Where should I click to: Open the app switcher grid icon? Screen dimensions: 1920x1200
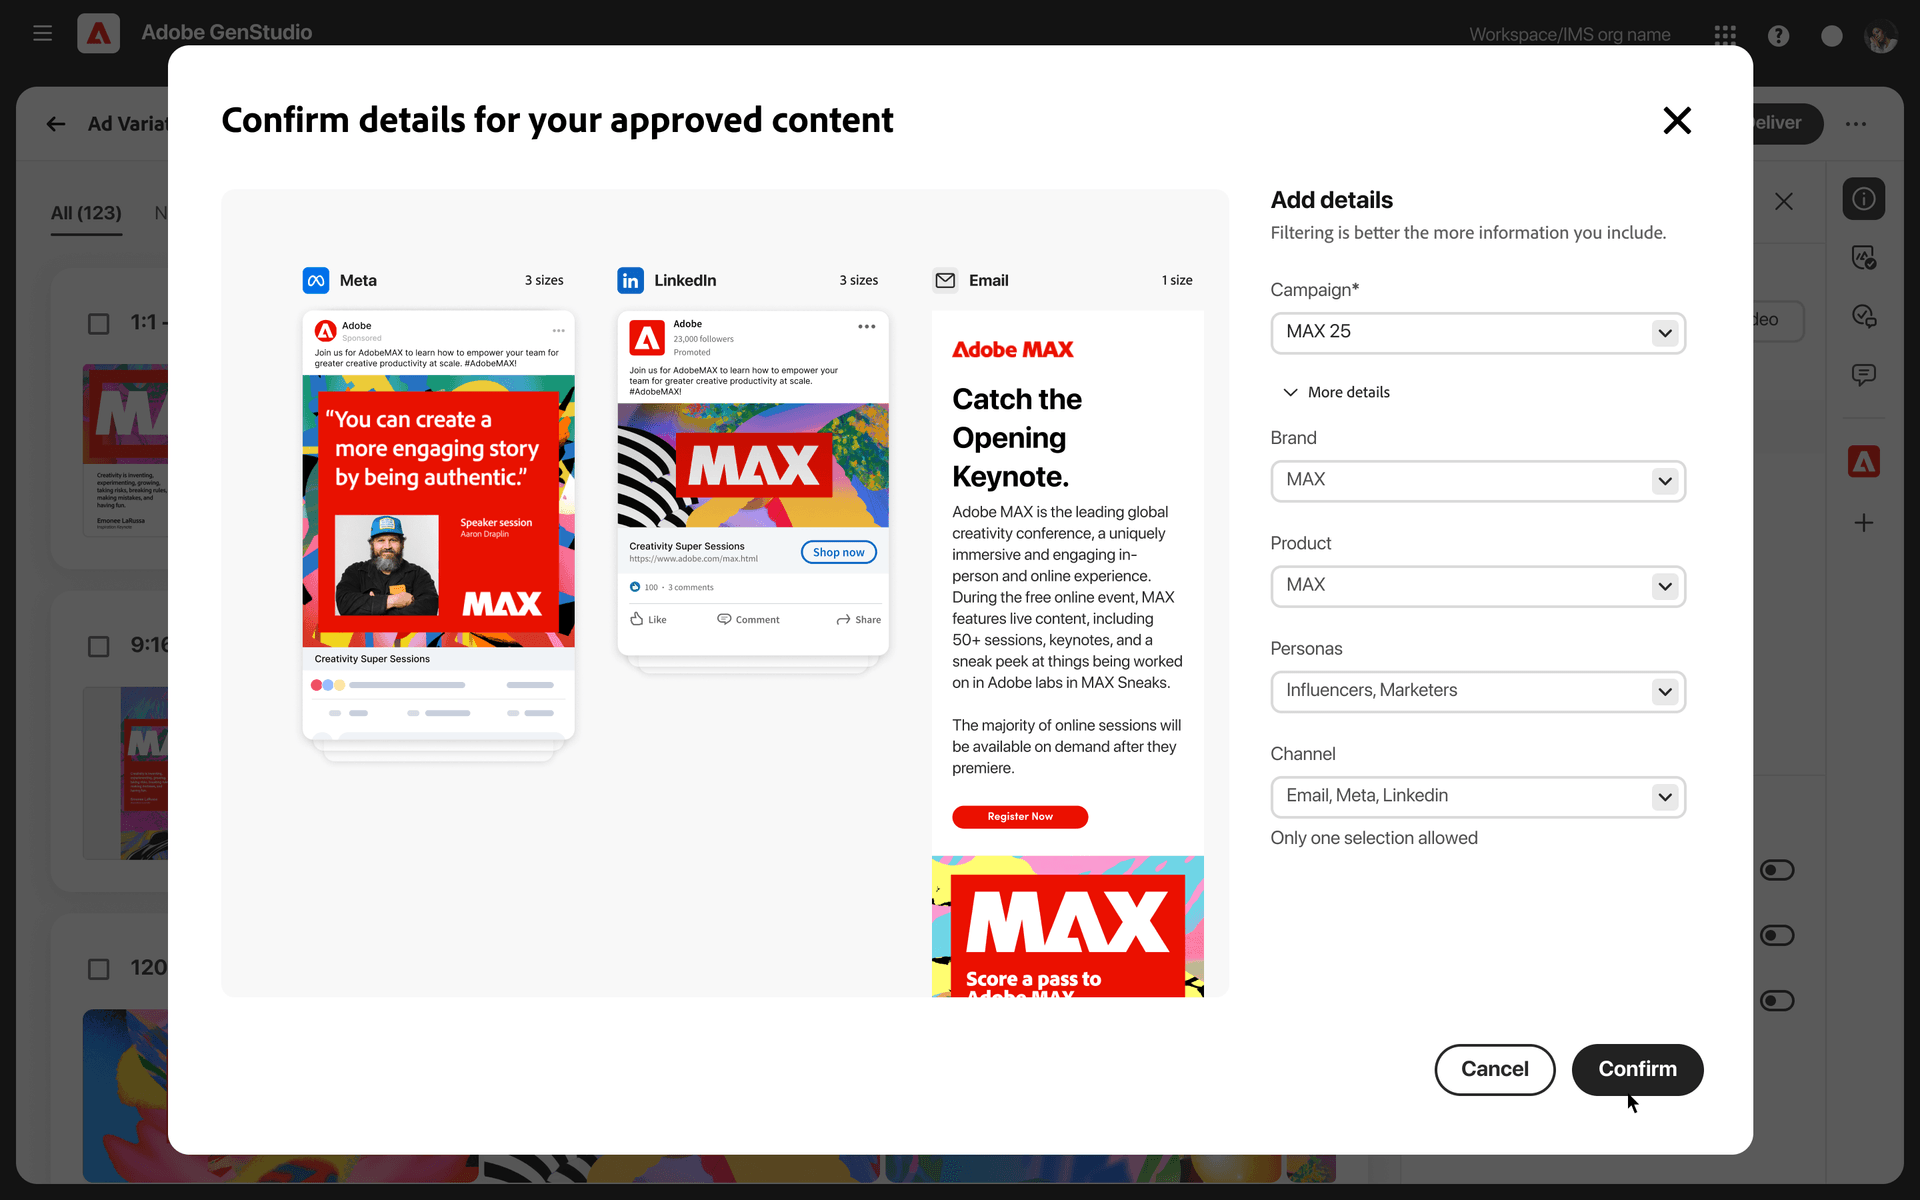[x=1725, y=35]
